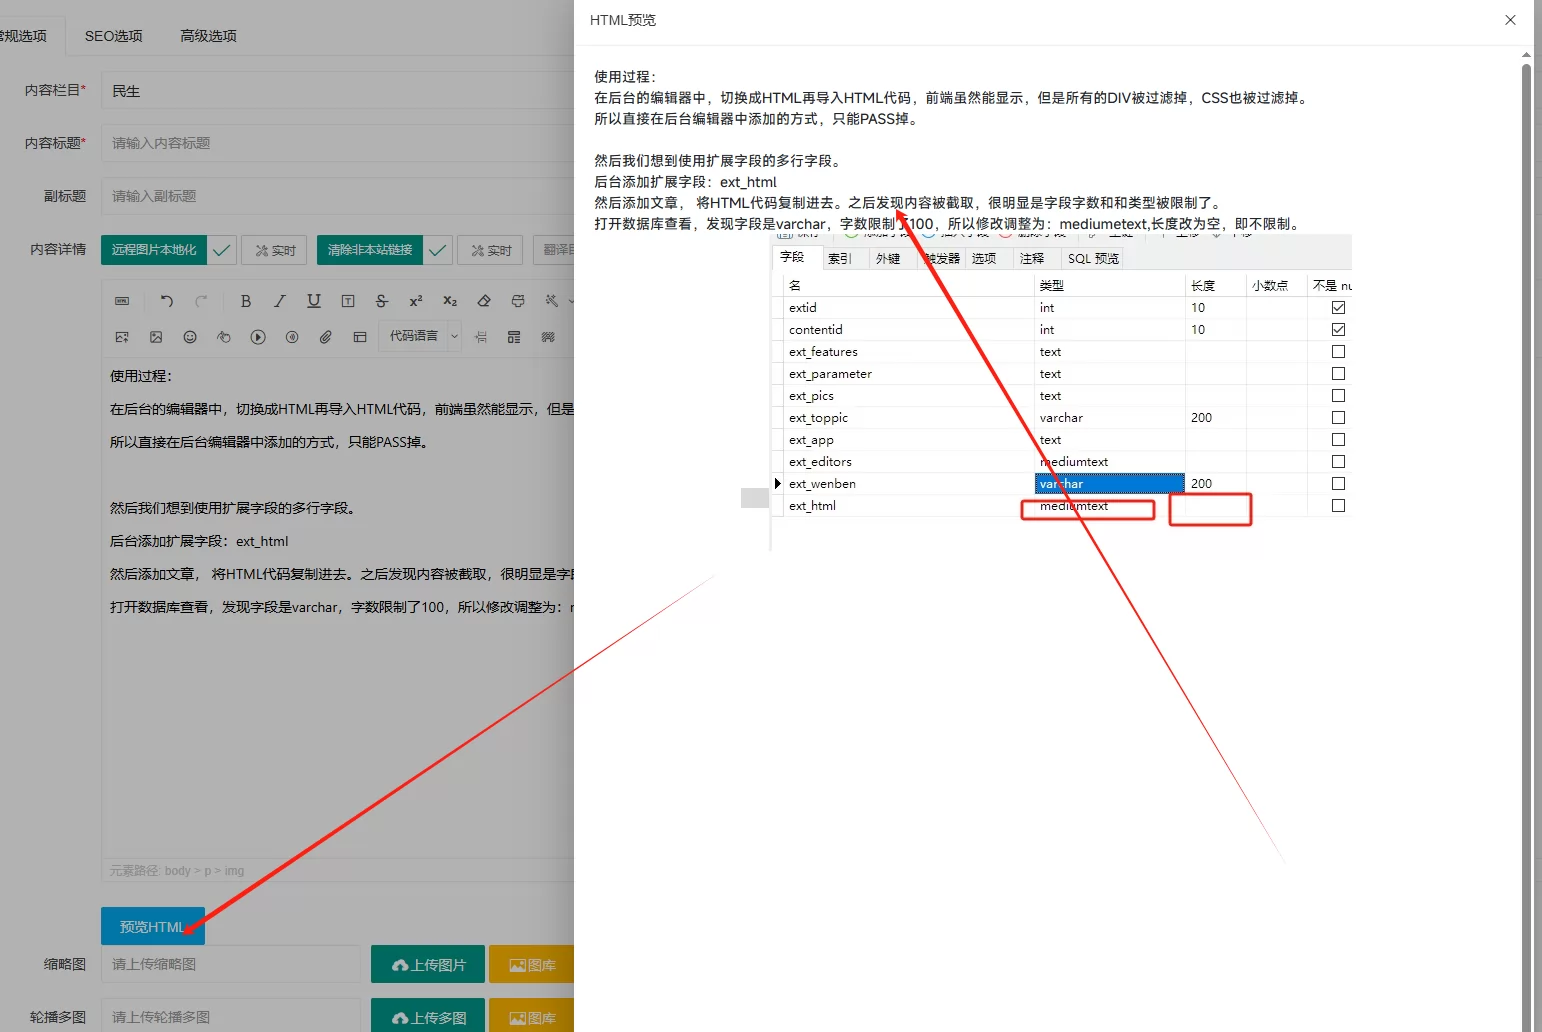The width and height of the screenshot is (1542, 1032).
Task: Open the emoji insert icon
Action: (x=190, y=337)
